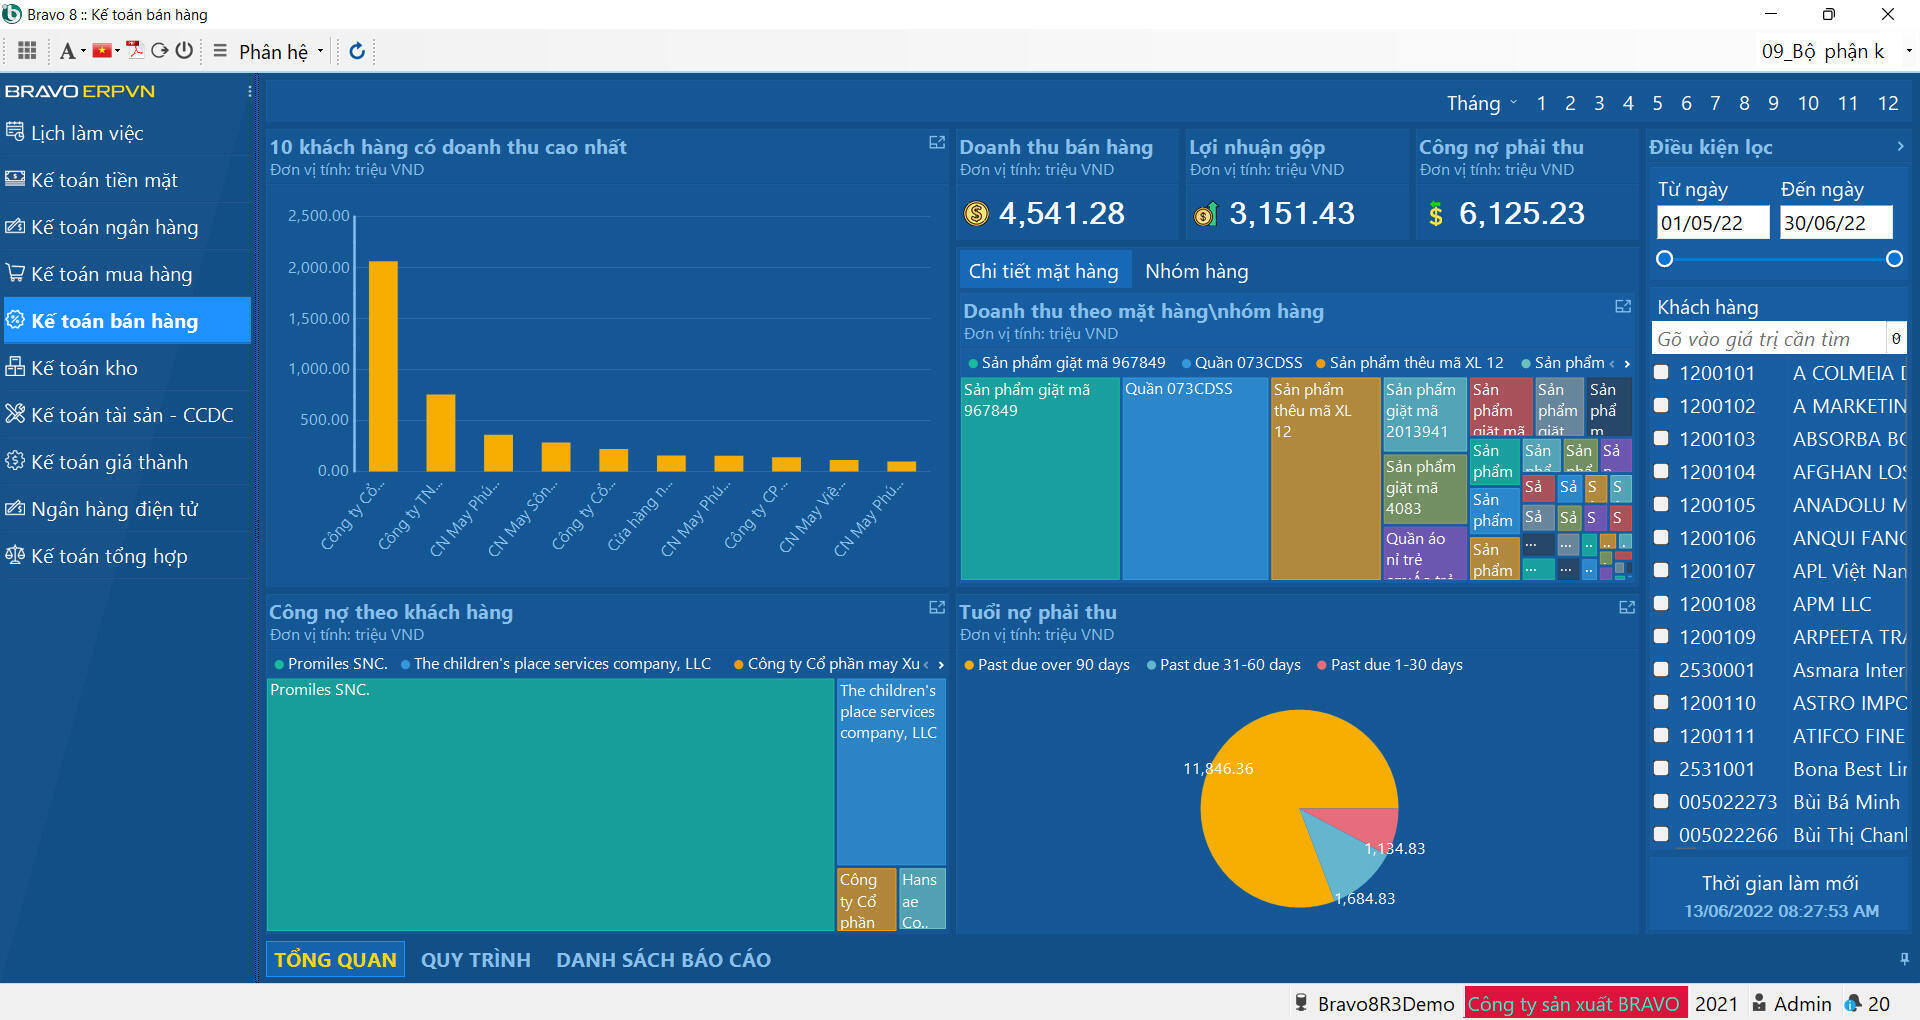Select customer 005022273 Bùi Bá Minh checkbox

tap(1662, 802)
